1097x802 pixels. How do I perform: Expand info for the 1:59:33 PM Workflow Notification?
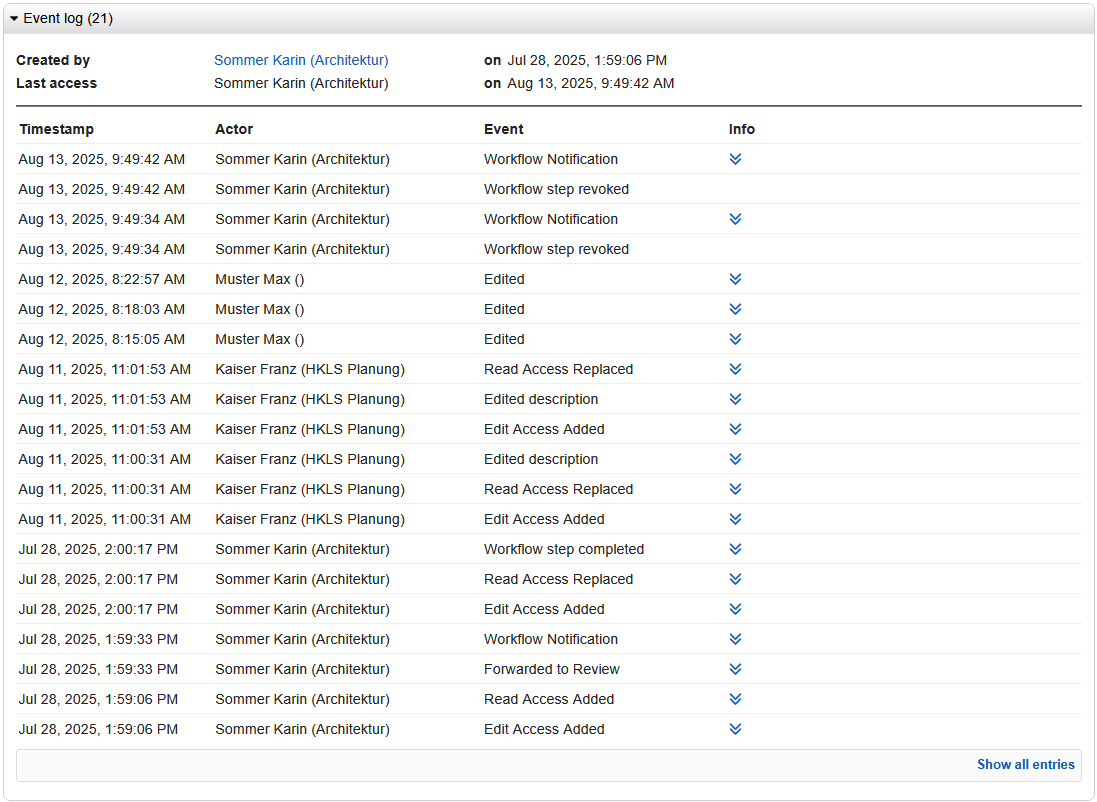coord(735,639)
